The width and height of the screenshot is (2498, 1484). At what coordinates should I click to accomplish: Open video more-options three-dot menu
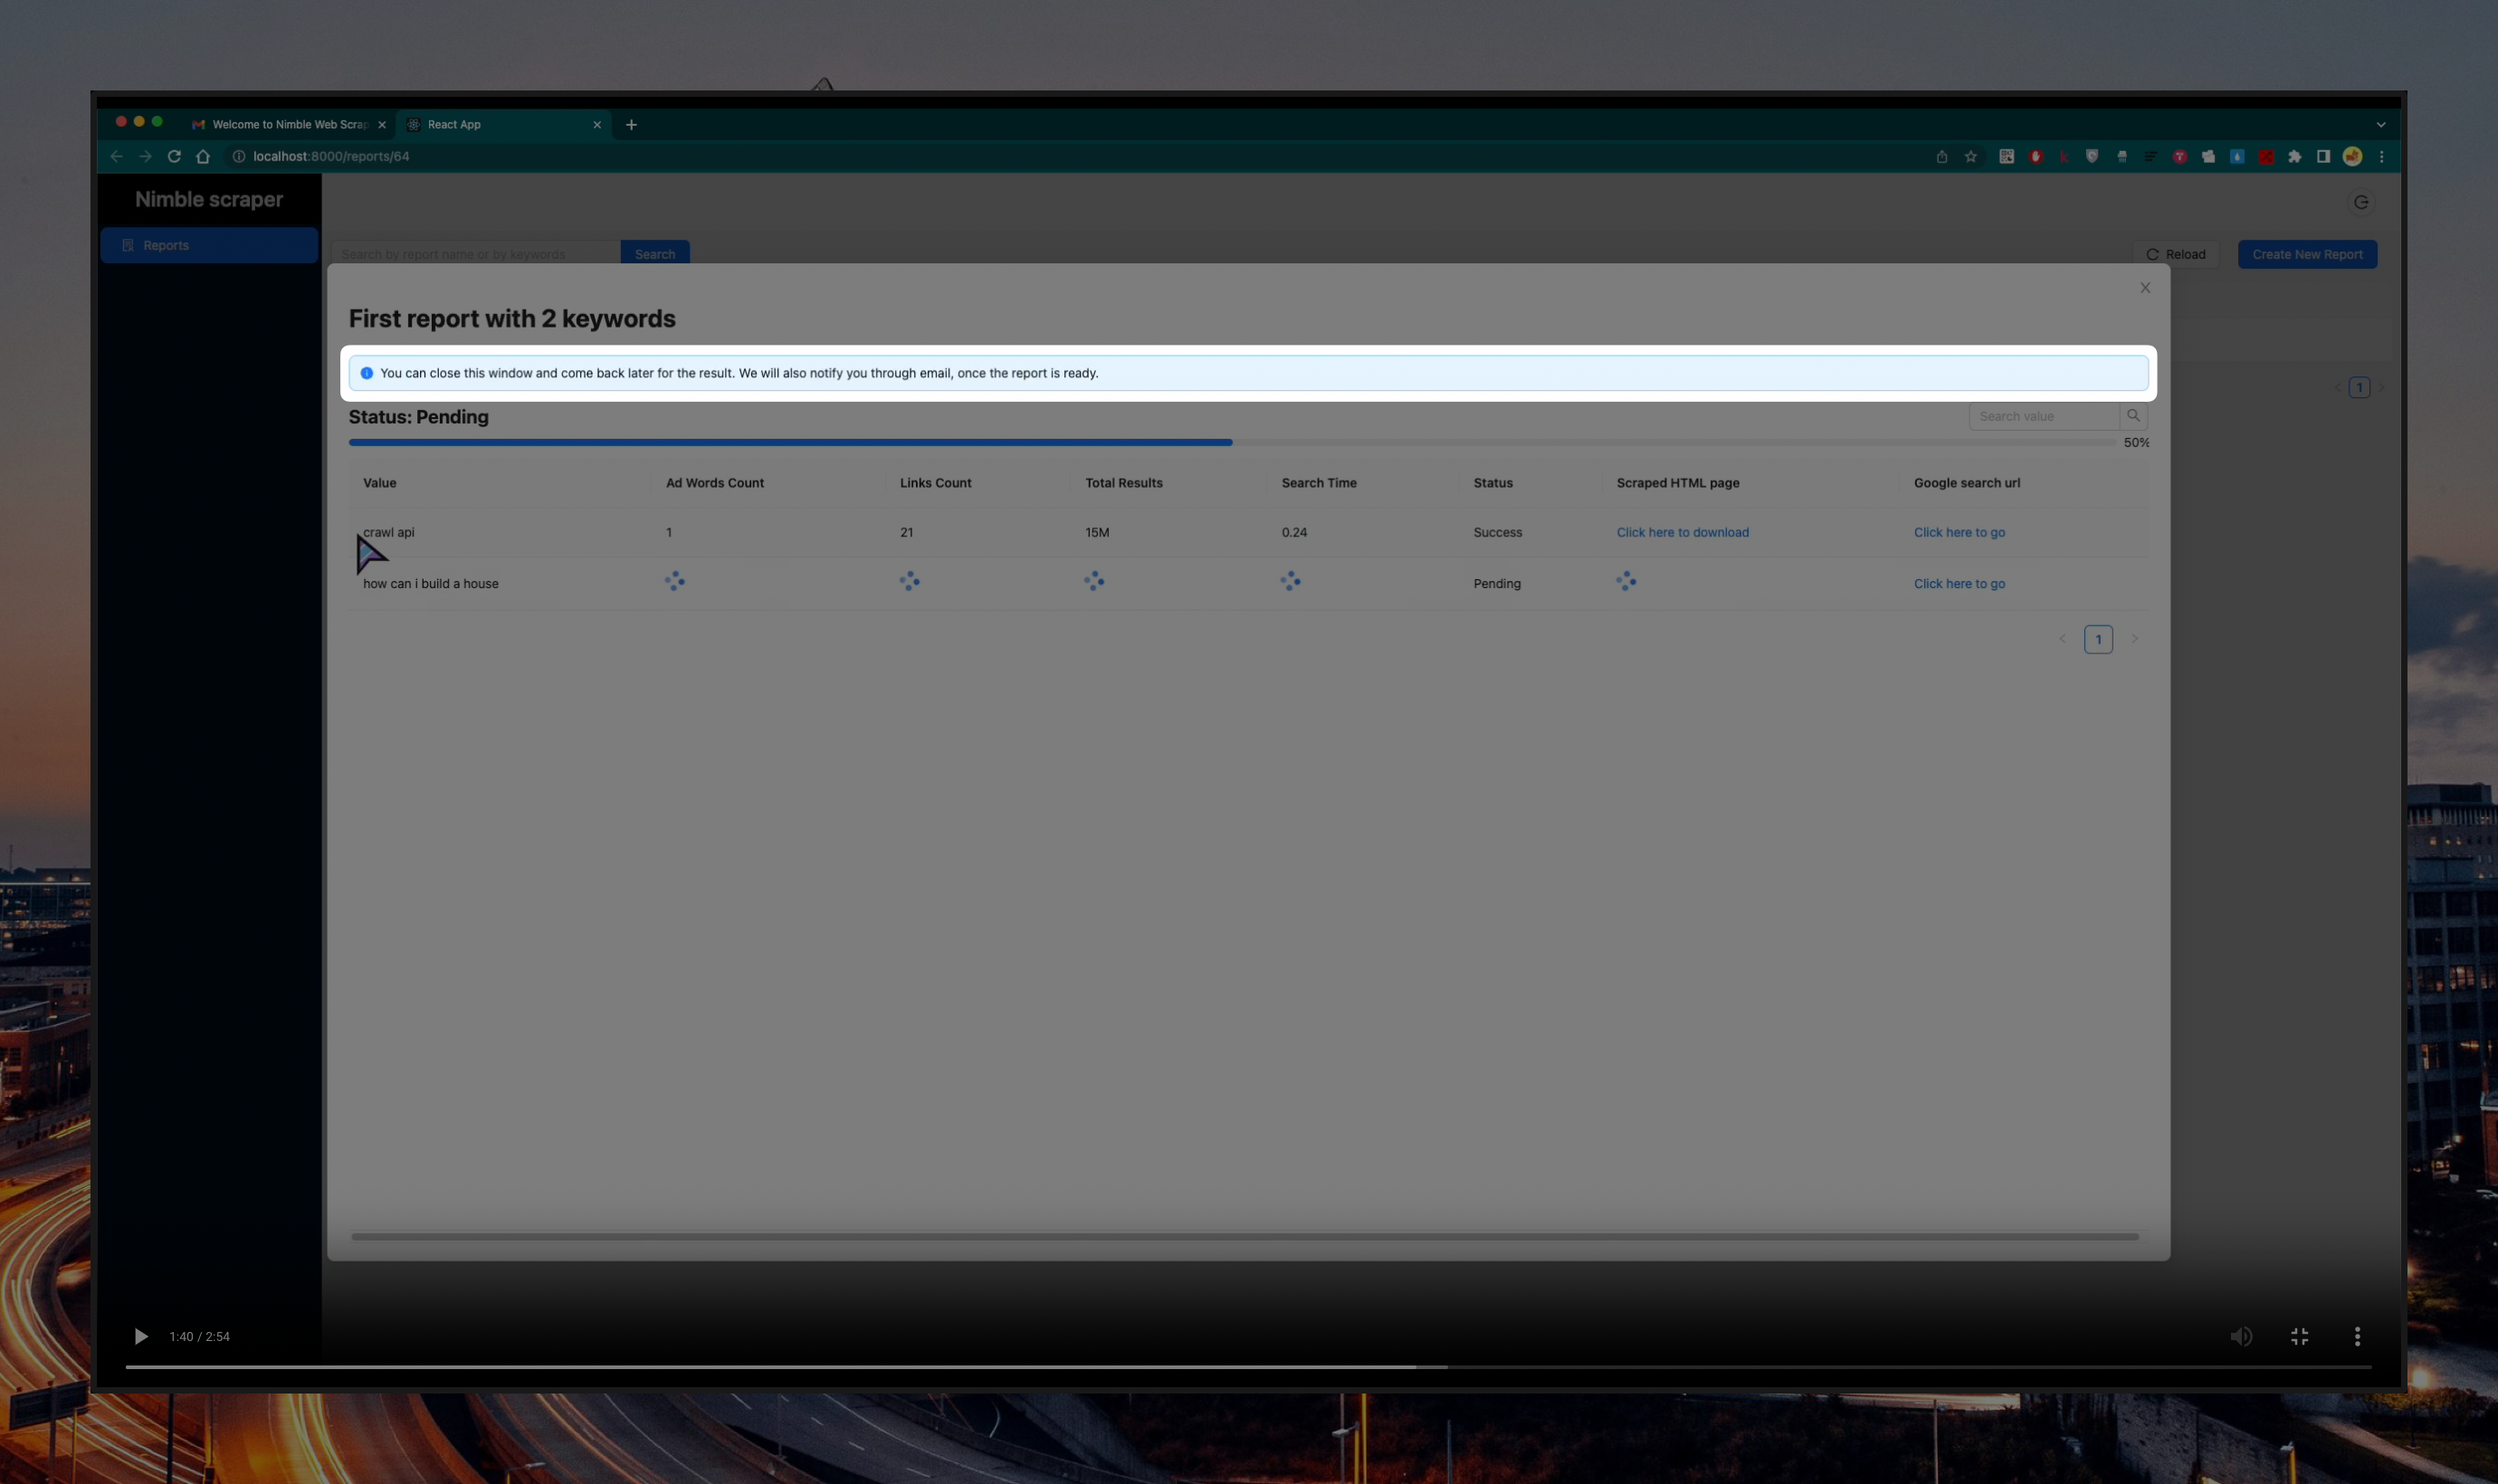click(x=2357, y=1336)
